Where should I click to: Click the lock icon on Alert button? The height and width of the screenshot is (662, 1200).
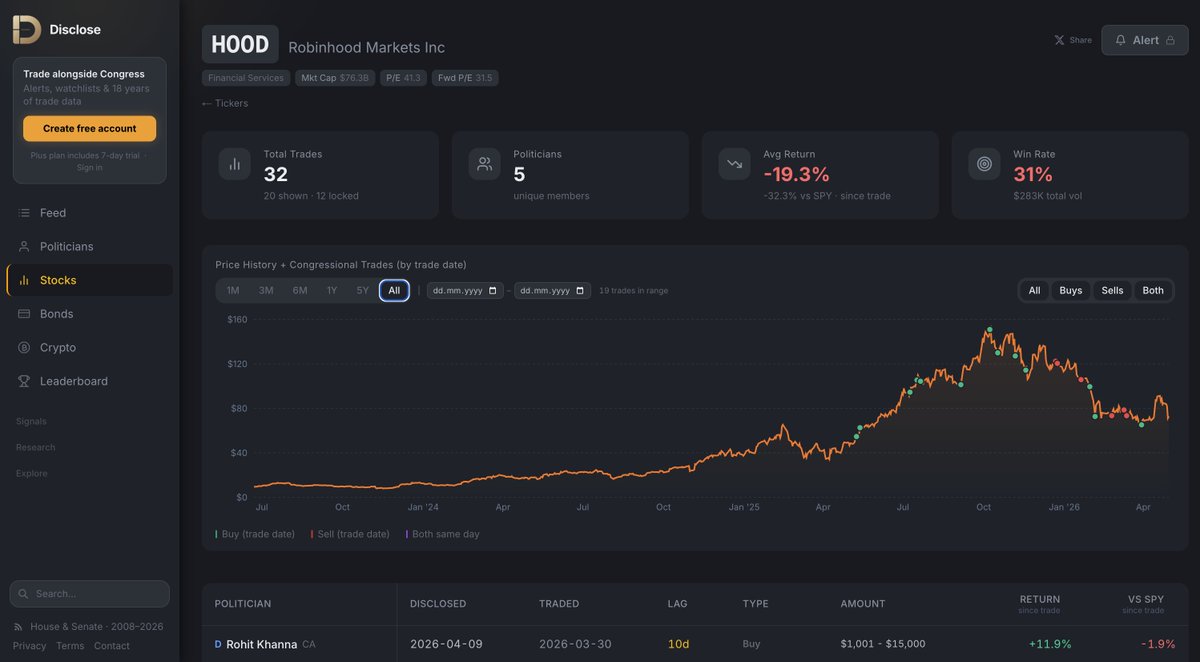tap(1170, 40)
